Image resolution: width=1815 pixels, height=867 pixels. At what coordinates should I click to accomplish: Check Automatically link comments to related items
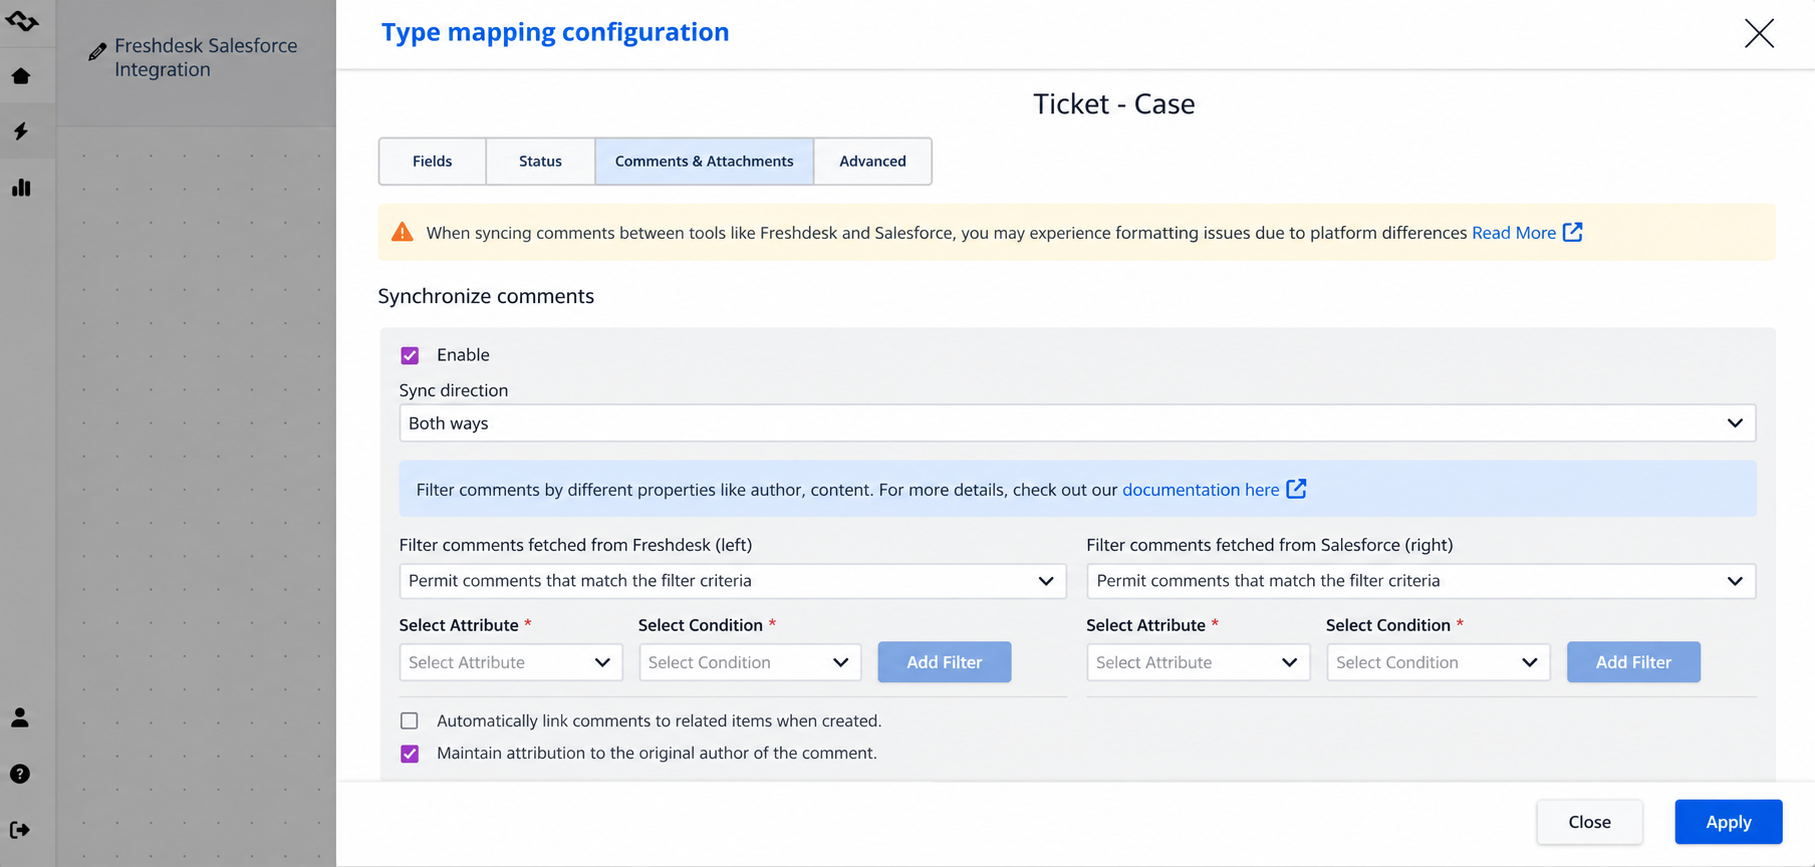[410, 721]
